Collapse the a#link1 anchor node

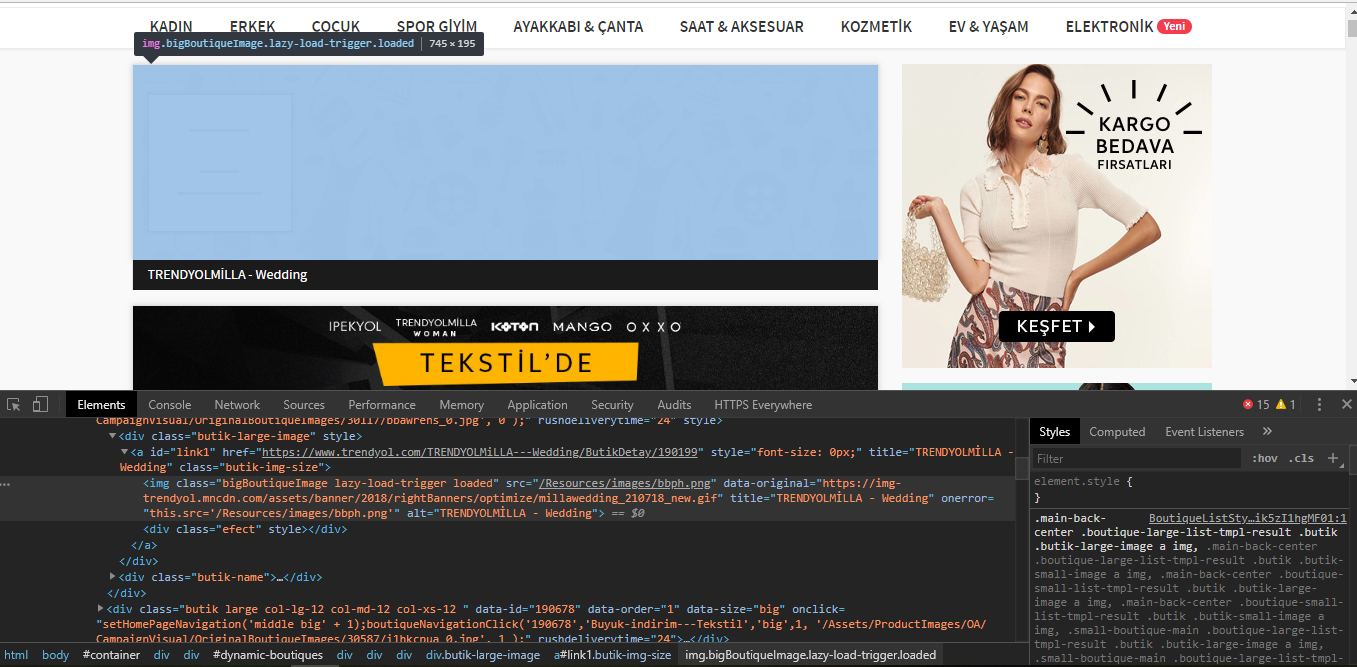click(125, 452)
